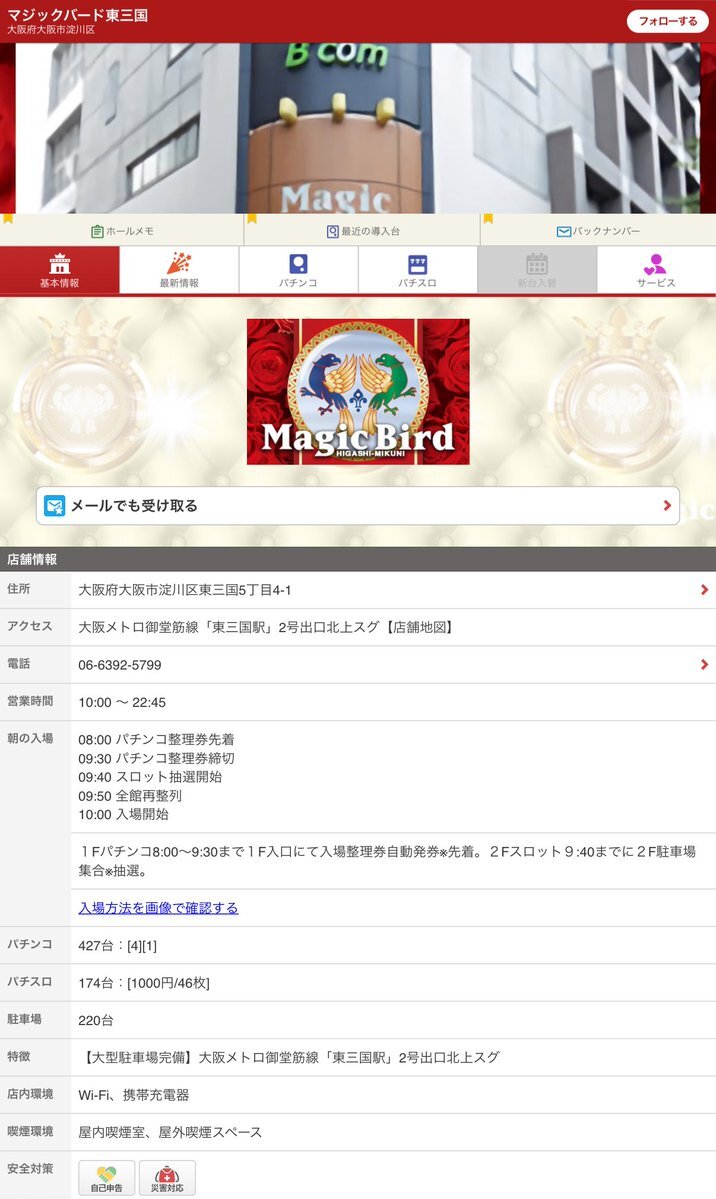The width and height of the screenshot is (716, 1199).
Task: Open the バックナンバー back number shortcut
Action: pos(598,231)
